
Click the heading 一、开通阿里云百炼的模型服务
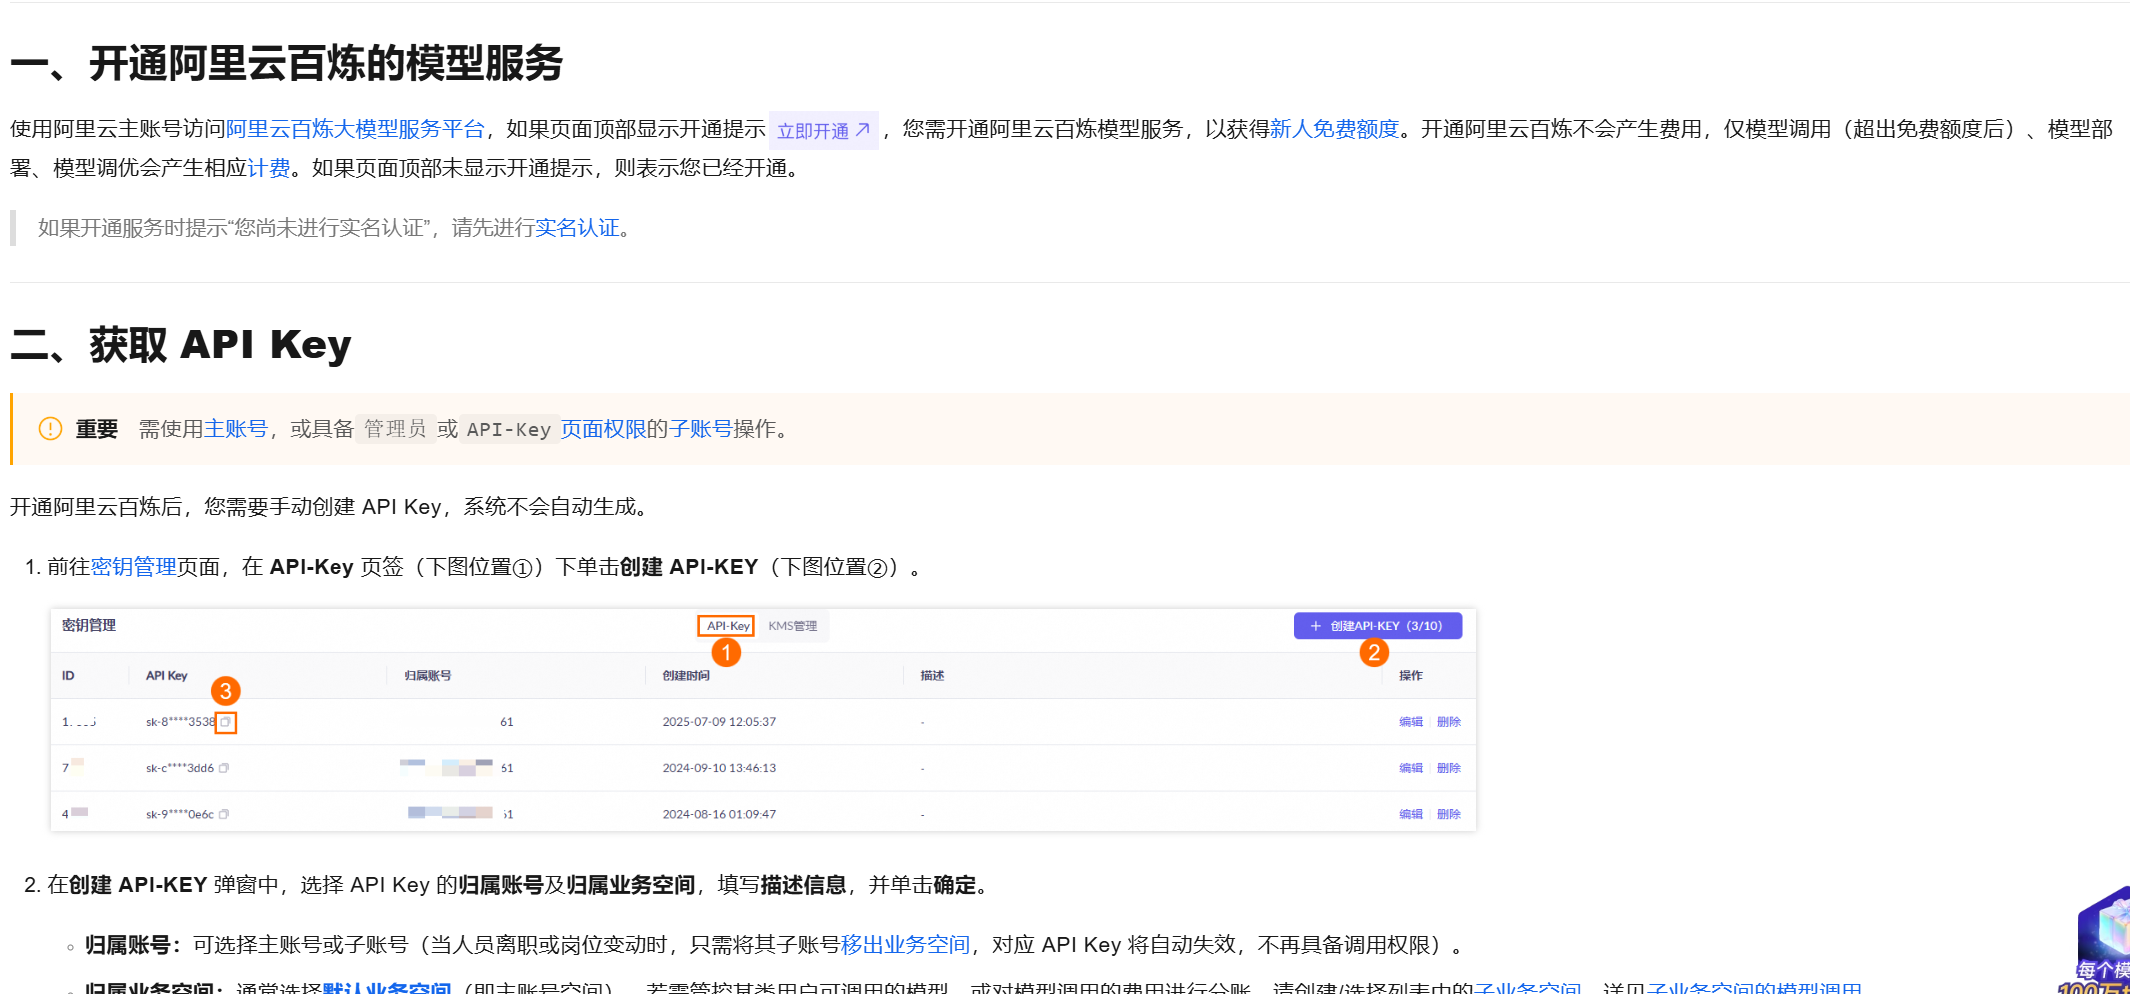point(286,63)
